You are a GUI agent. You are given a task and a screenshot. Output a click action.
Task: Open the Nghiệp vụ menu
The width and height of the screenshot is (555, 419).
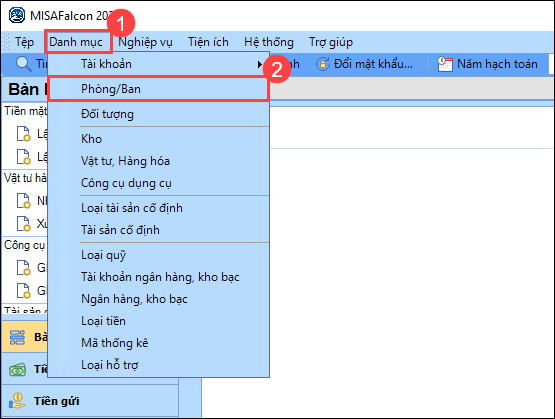click(x=145, y=42)
